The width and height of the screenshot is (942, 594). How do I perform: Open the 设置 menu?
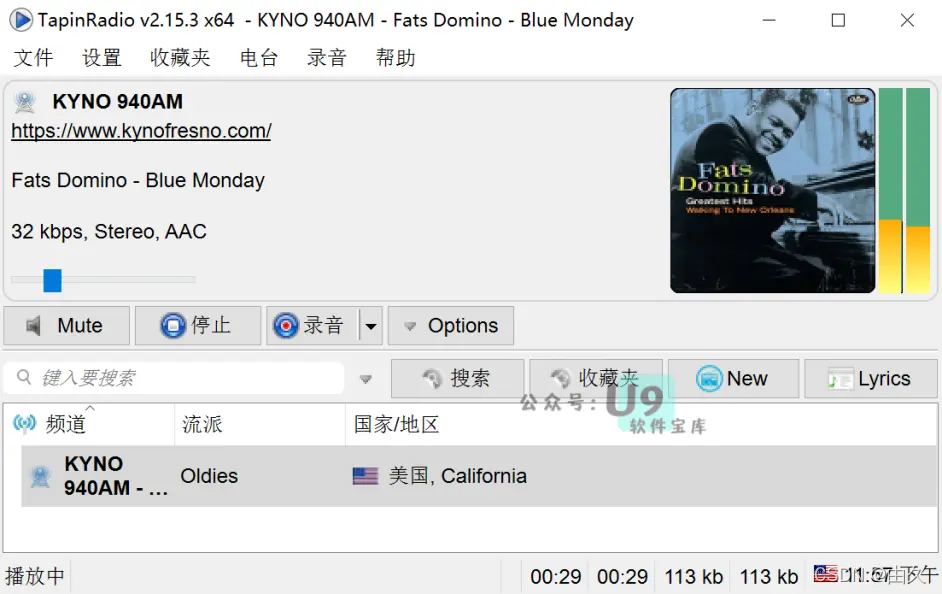(x=102, y=58)
